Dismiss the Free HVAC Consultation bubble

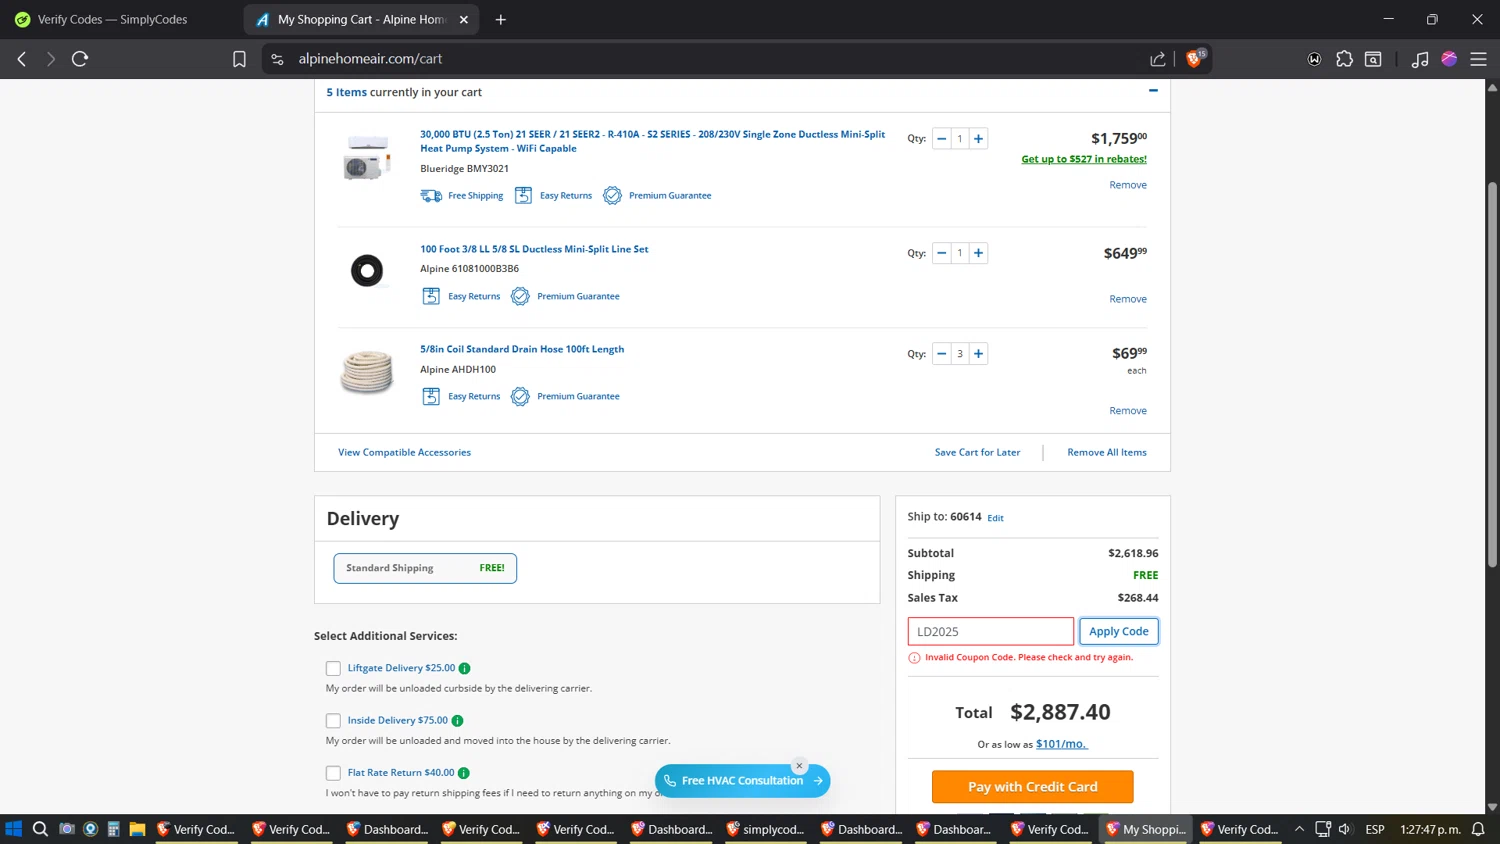click(x=799, y=766)
